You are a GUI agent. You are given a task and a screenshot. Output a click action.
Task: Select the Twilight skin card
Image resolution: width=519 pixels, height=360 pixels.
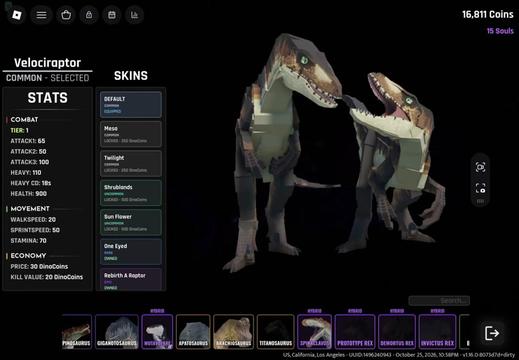(x=131, y=163)
